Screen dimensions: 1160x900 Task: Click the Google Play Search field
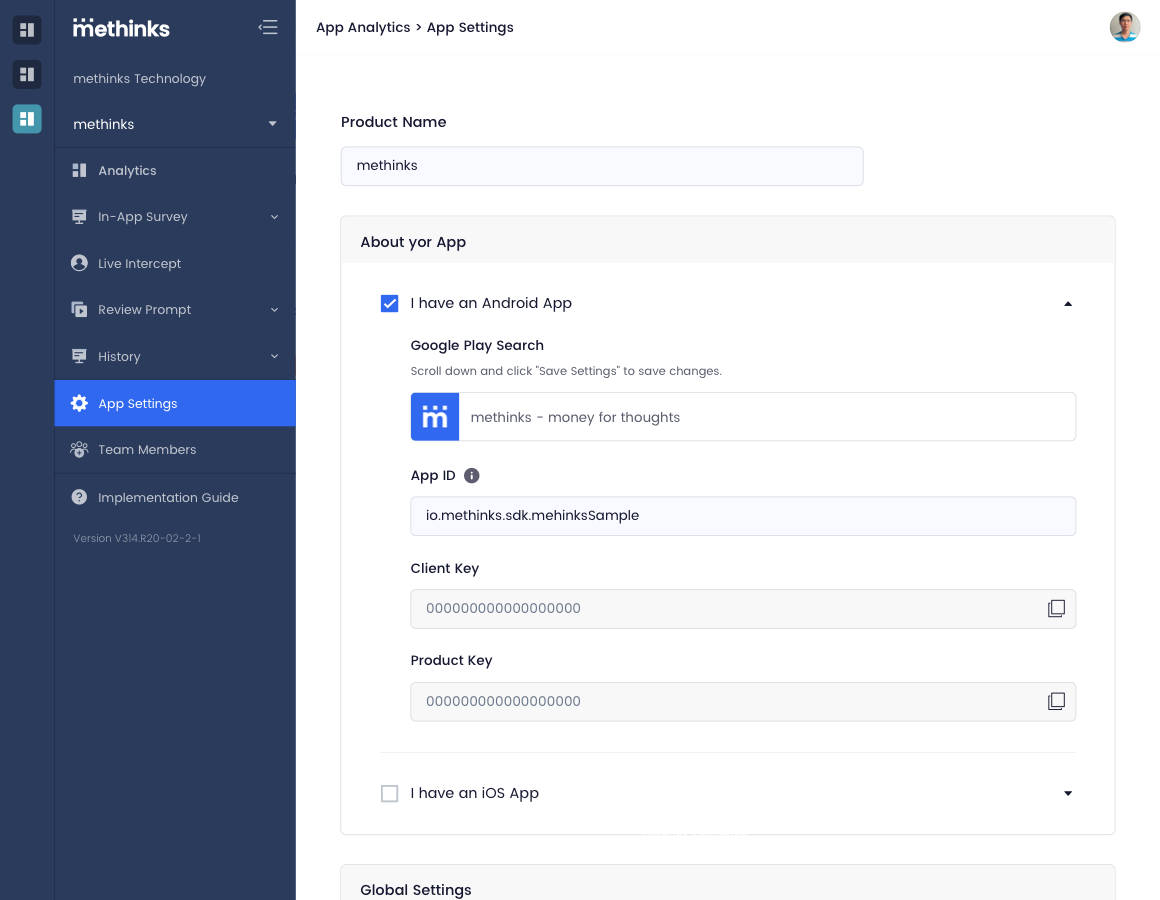tap(743, 417)
